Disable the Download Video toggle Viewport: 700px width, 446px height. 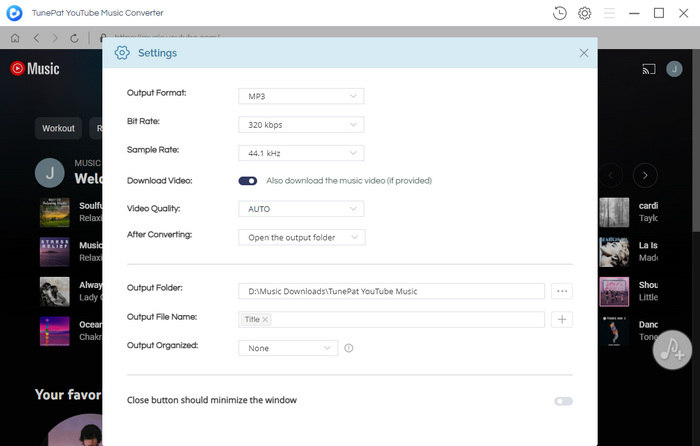[x=248, y=181]
